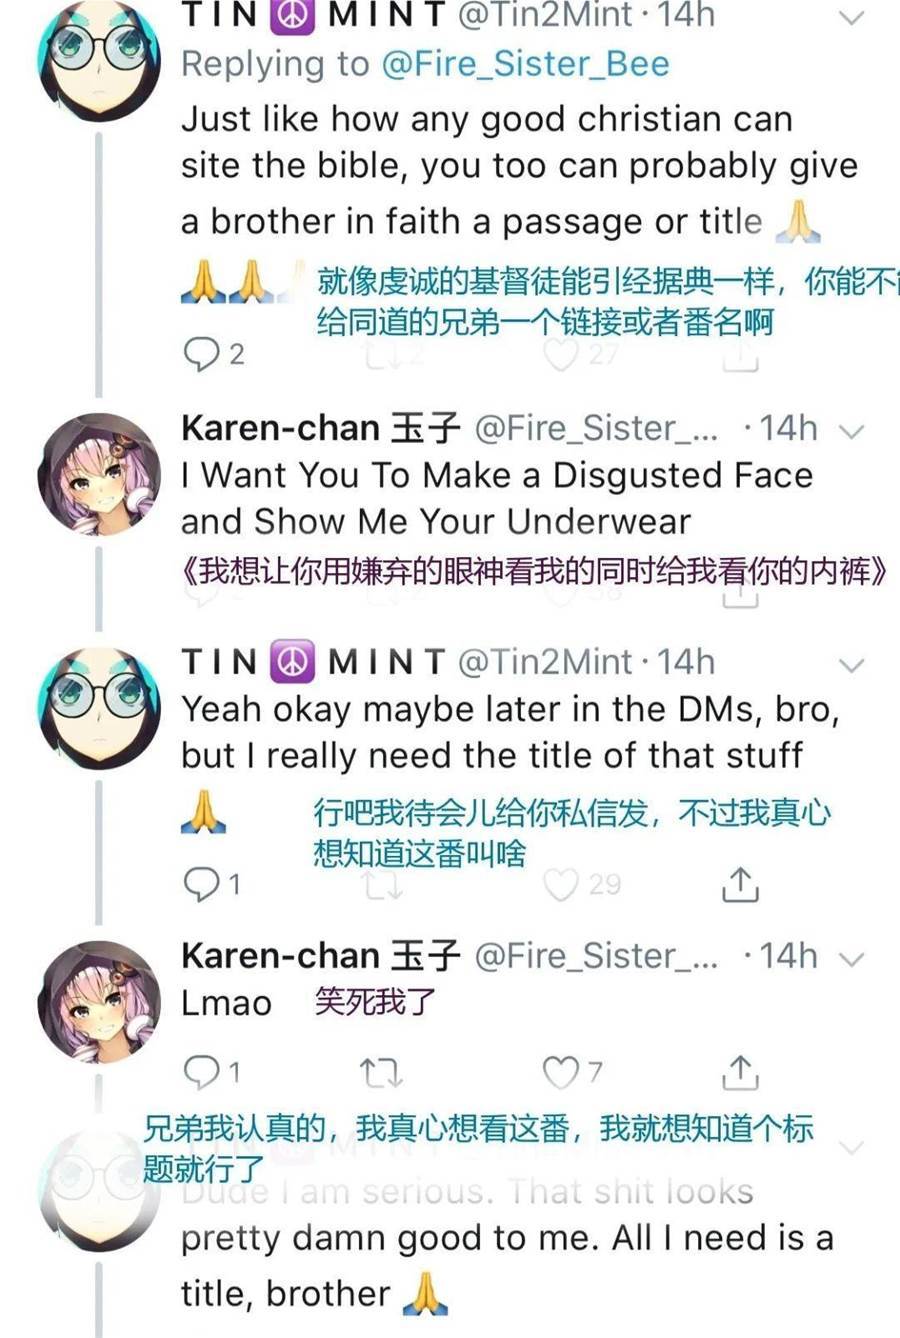View Karen-chan avatar beside Disgusted Face tweet
This screenshot has width=900, height=1338.
coord(98,474)
